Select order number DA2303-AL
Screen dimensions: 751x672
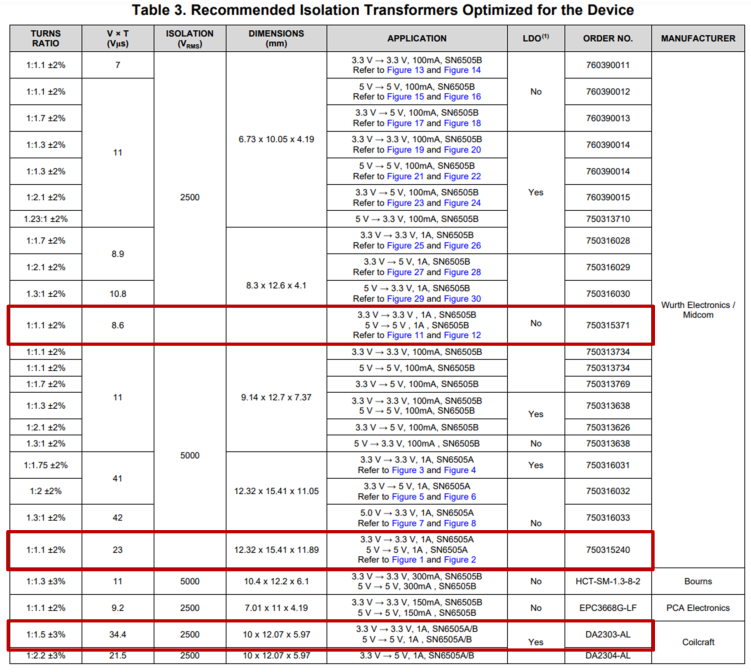pos(608,635)
